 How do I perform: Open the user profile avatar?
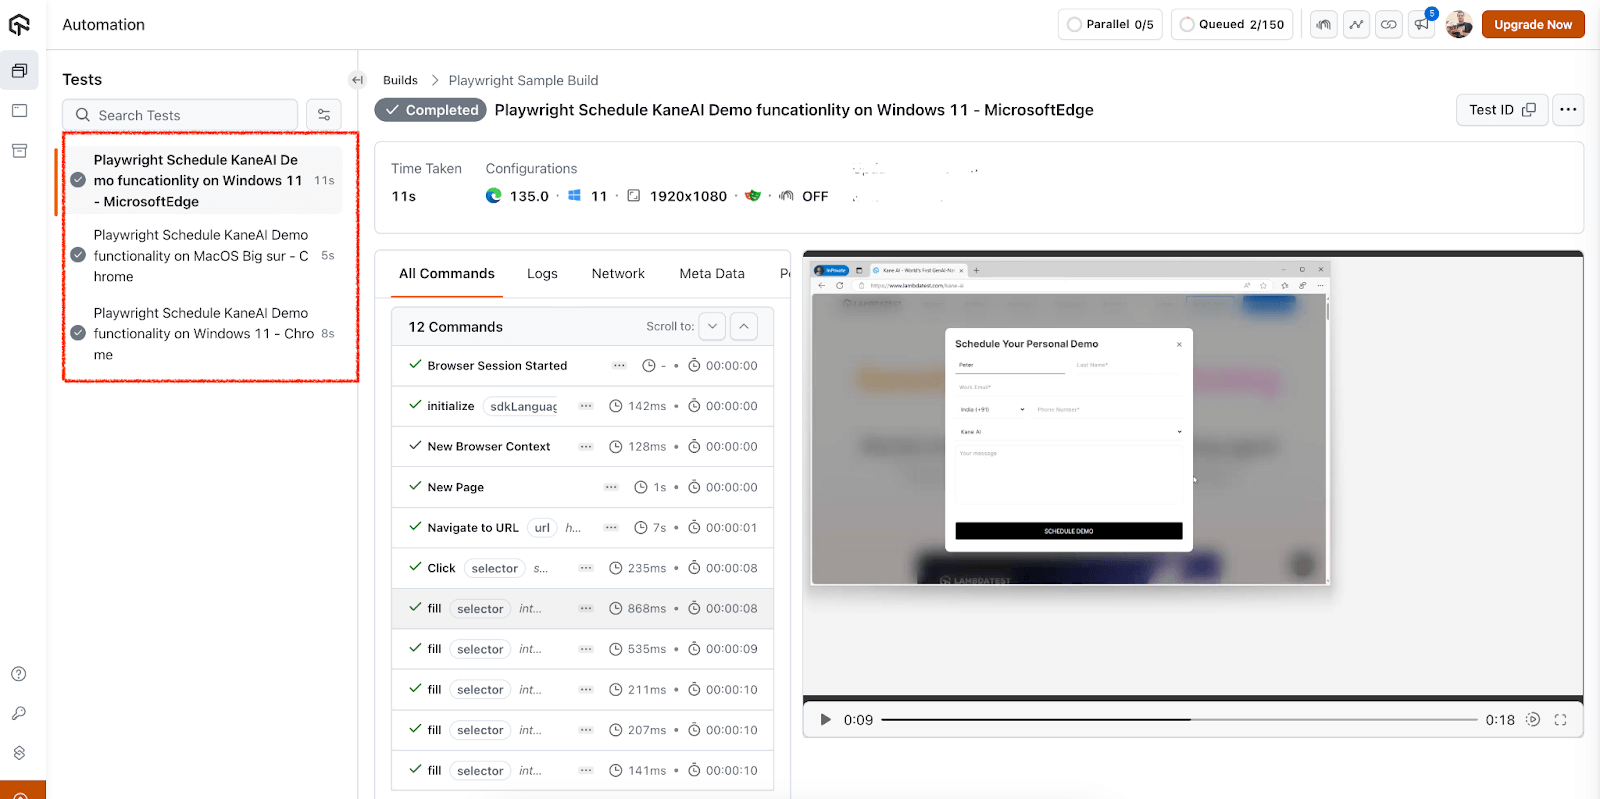tap(1459, 24)
